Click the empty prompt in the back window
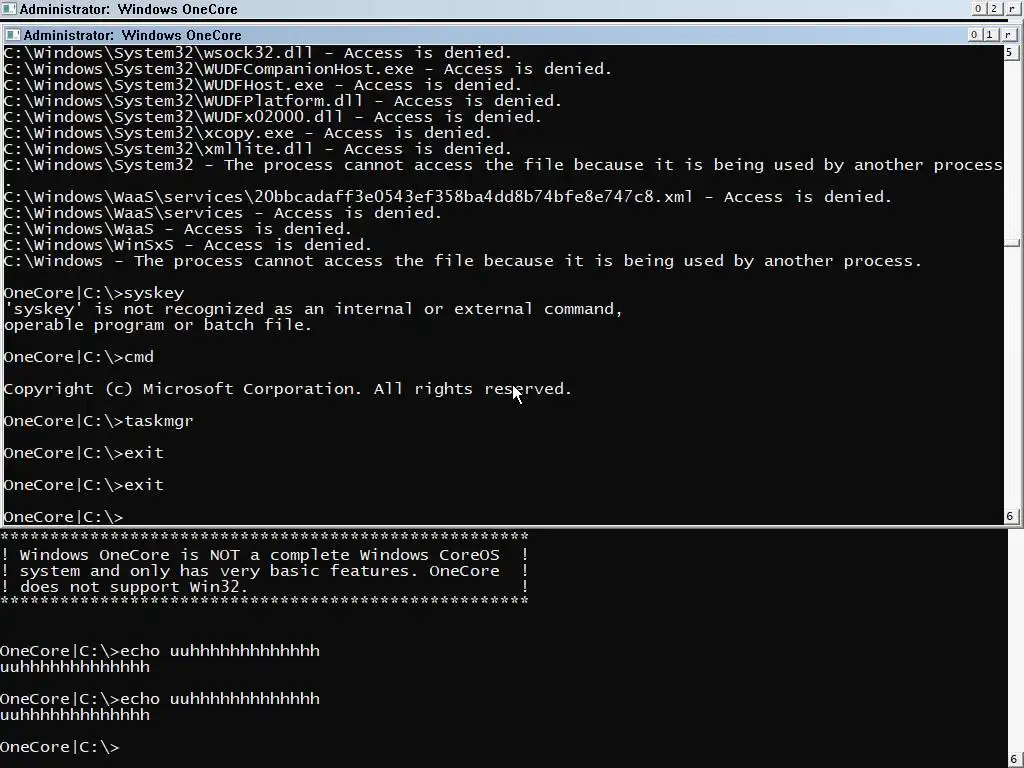 coord(60,747)
